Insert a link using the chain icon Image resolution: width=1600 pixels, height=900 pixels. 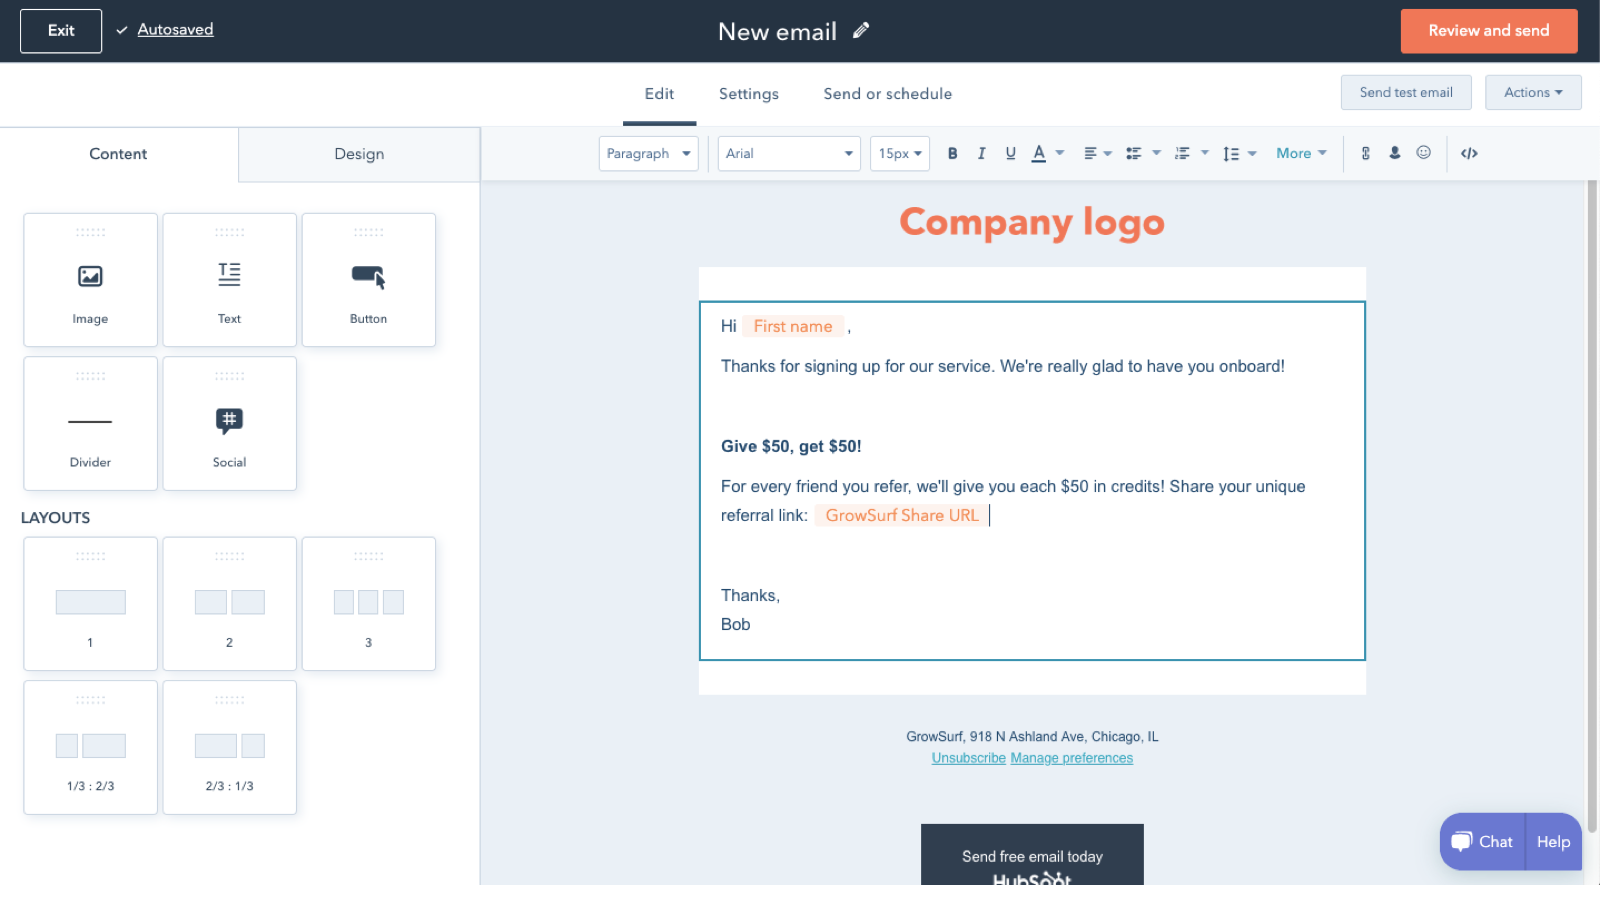pyautogui.click(x=1365, y=153)
